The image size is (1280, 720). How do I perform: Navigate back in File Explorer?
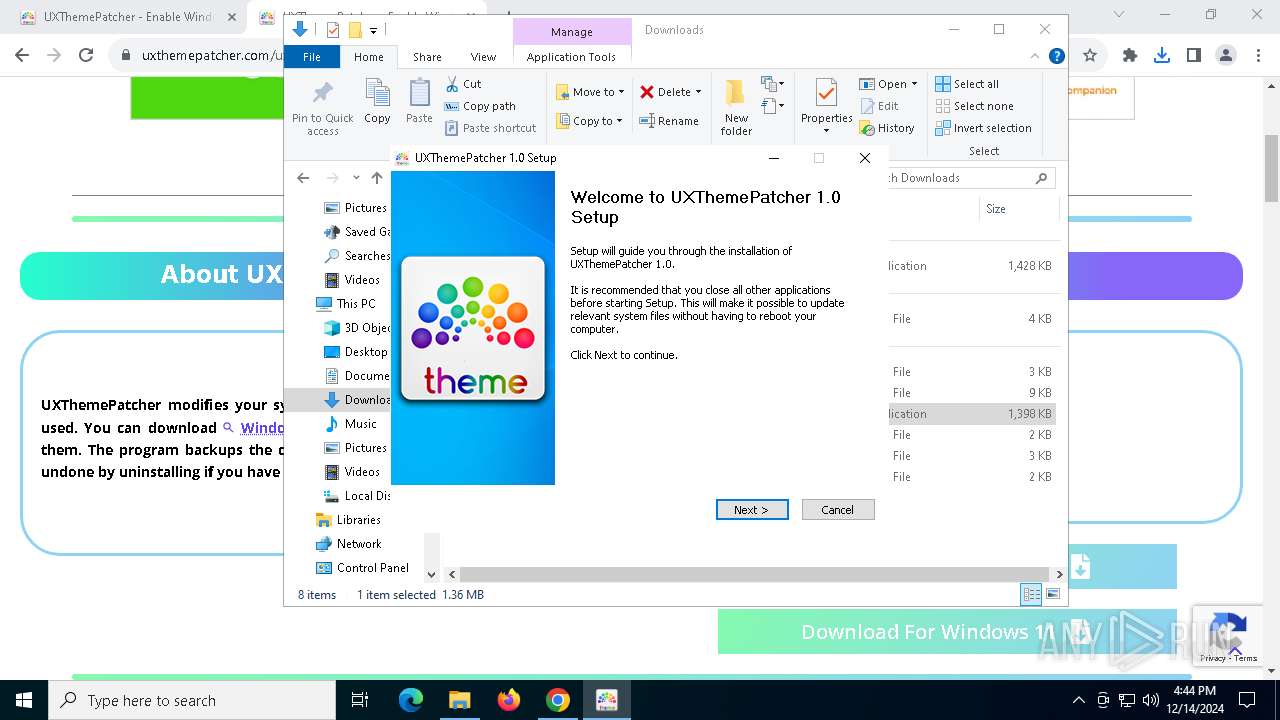coord(303,178)
